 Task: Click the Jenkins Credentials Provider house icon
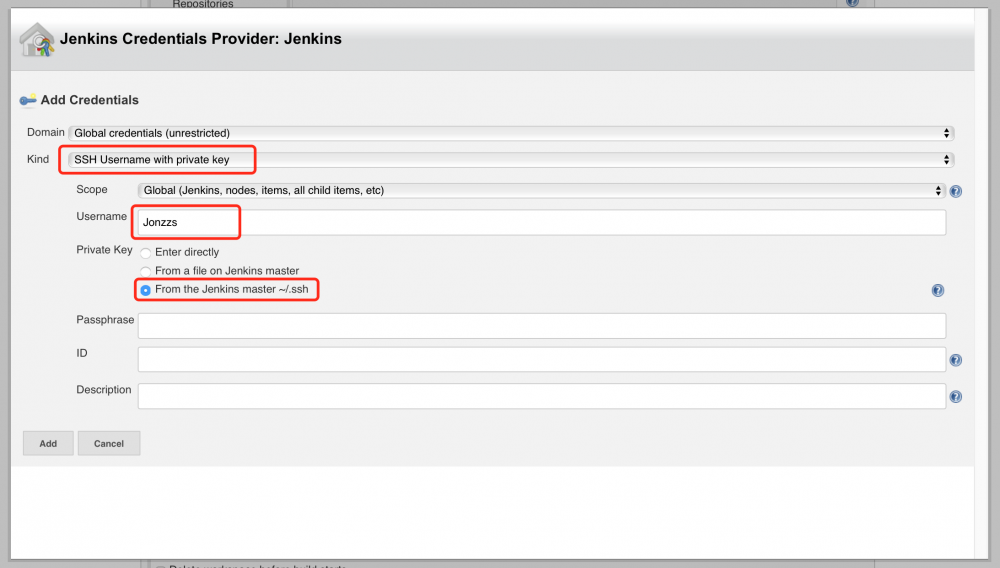point(37,40)
